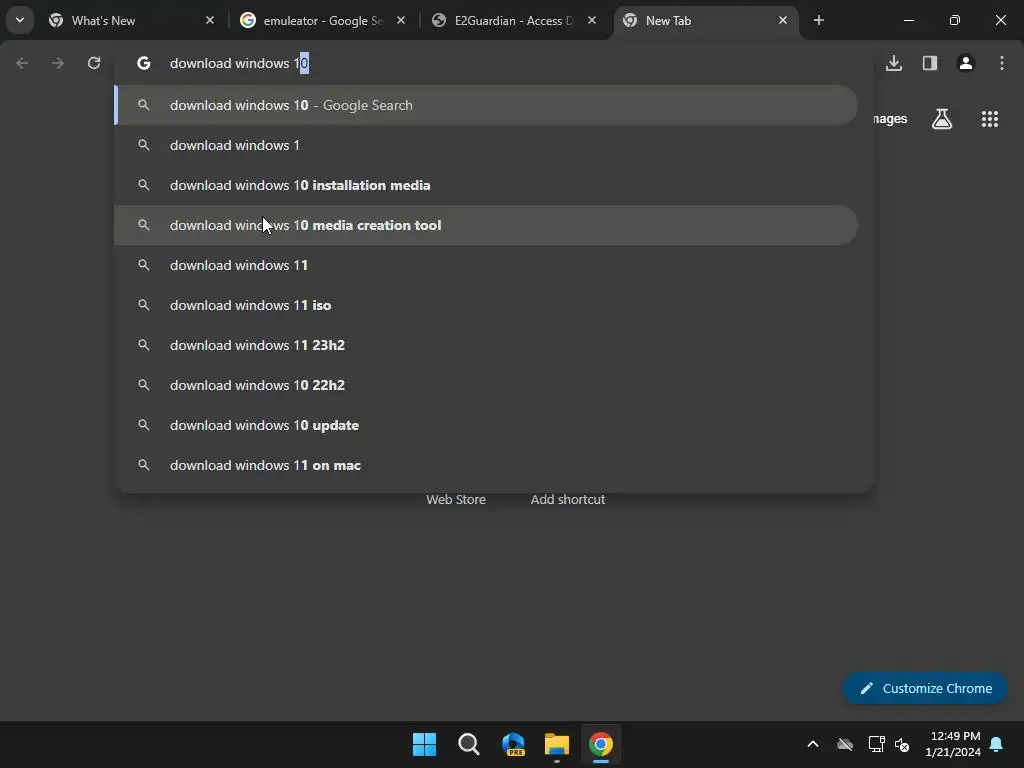Switch to the What's New tab

click(131, 21)
